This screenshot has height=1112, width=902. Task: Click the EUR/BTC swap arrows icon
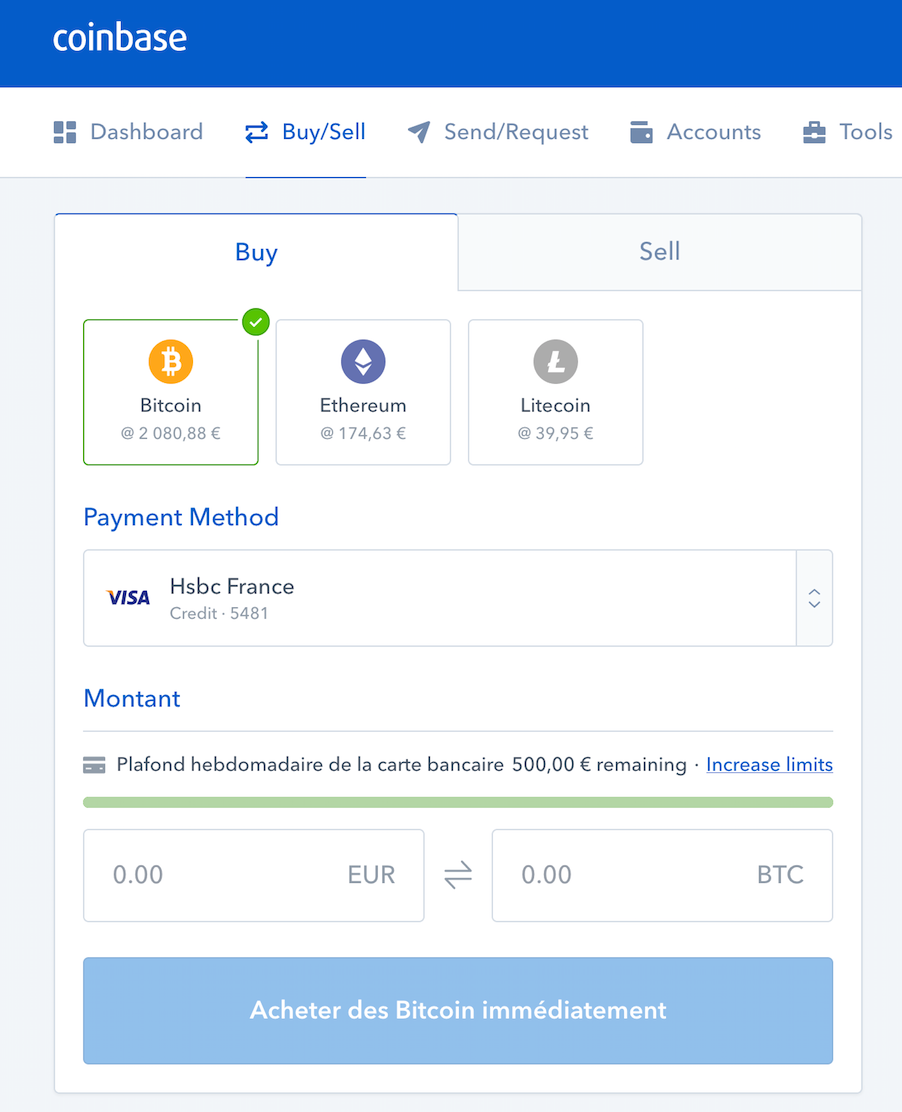[x=458, y=875]
